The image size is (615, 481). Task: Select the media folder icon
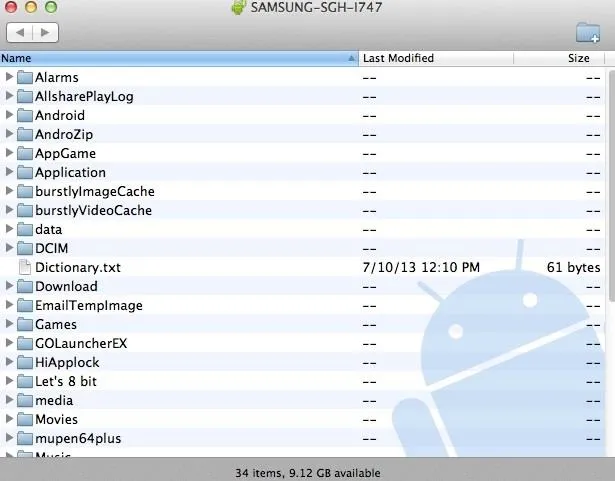click(25, 400)
